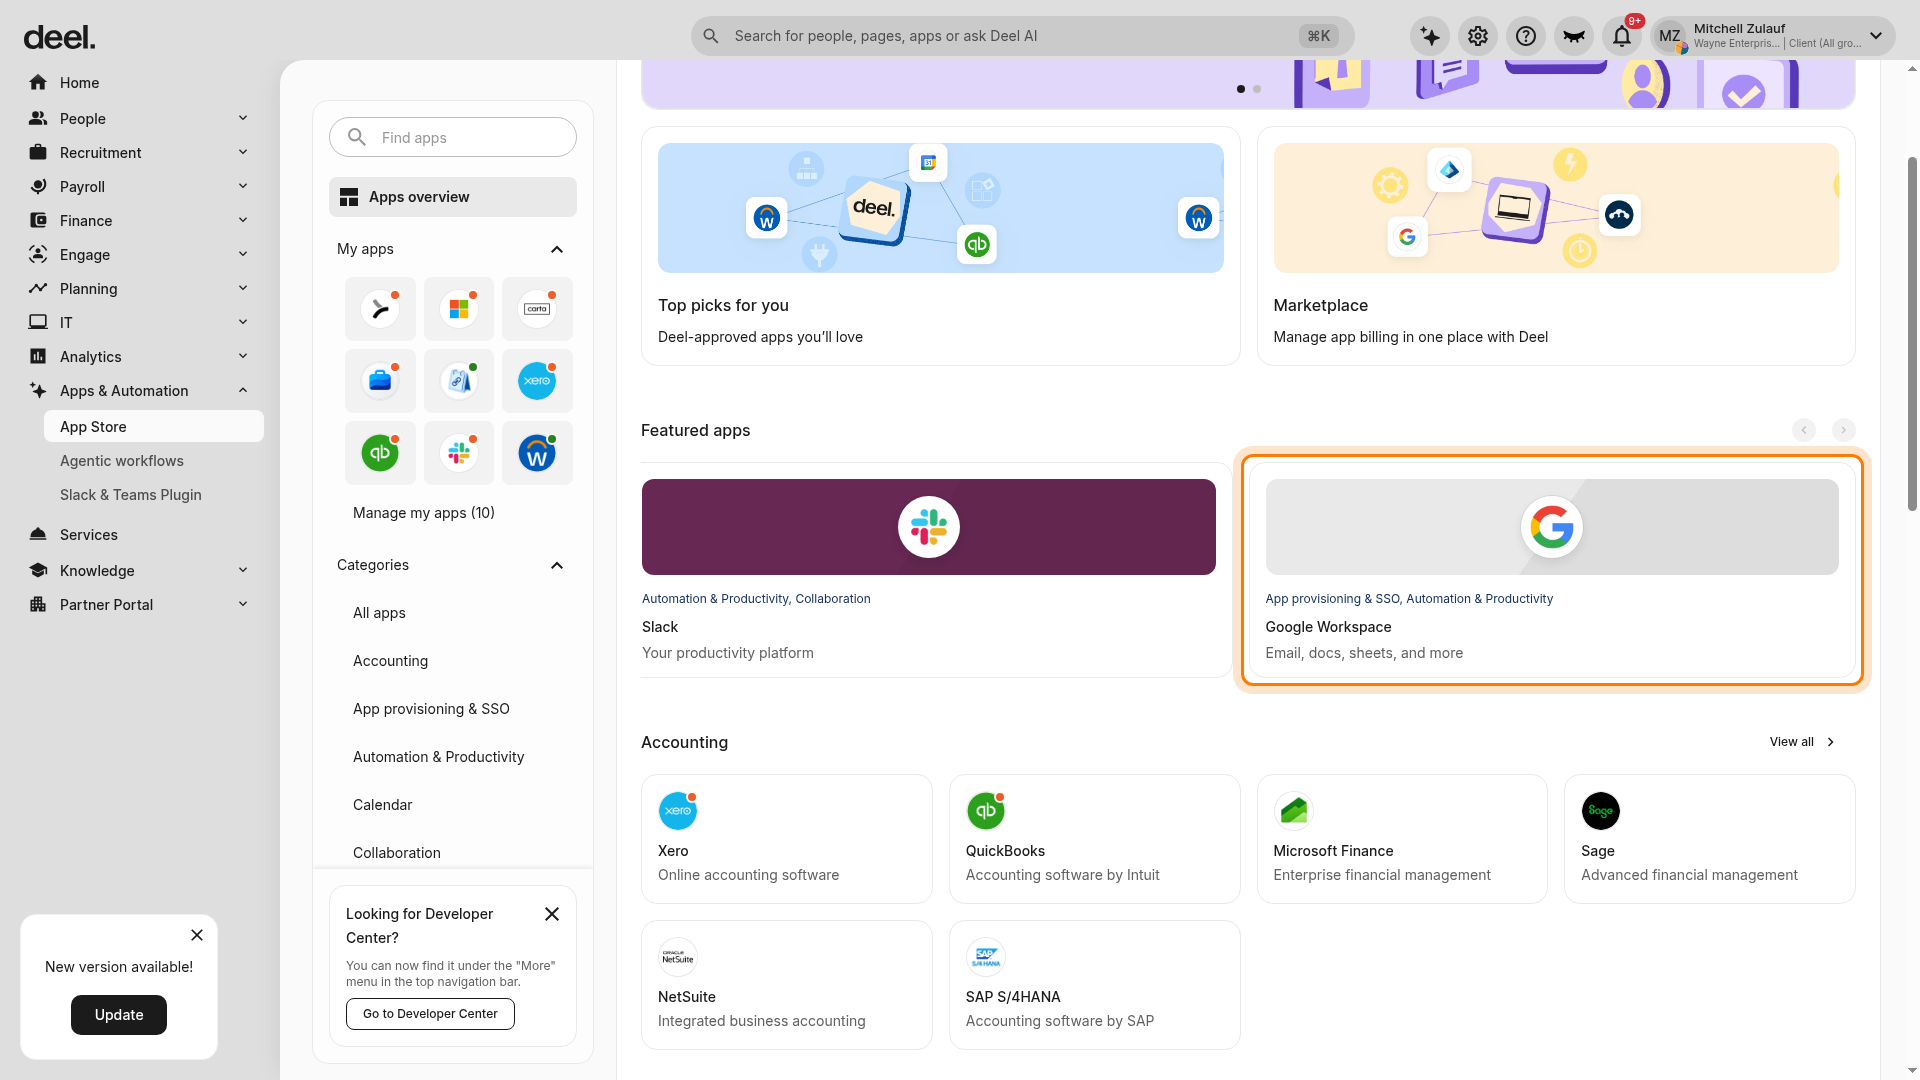The image size is (1920, 1080).
Task: Click the page vertical scrollbar thumb
Action: coord(1912,333)
